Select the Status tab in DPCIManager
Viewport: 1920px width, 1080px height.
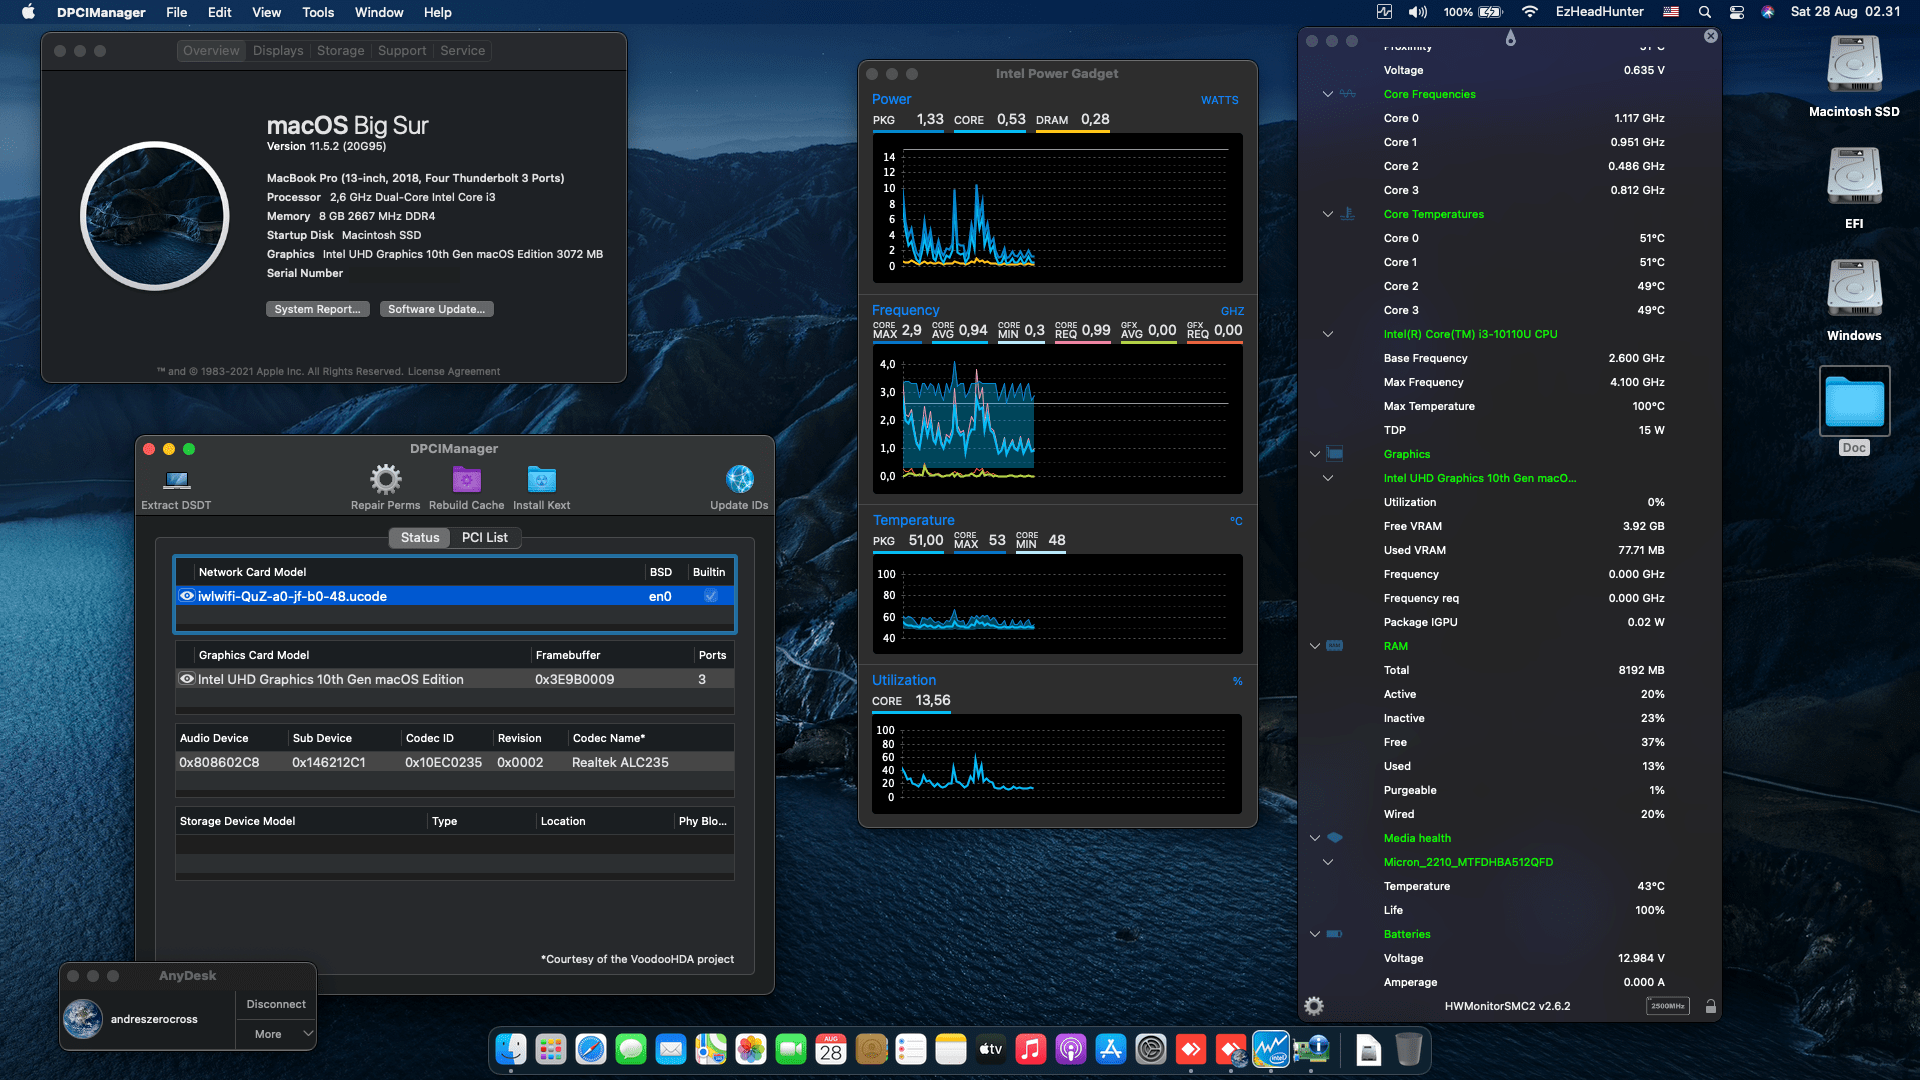[x=420, y=538]
